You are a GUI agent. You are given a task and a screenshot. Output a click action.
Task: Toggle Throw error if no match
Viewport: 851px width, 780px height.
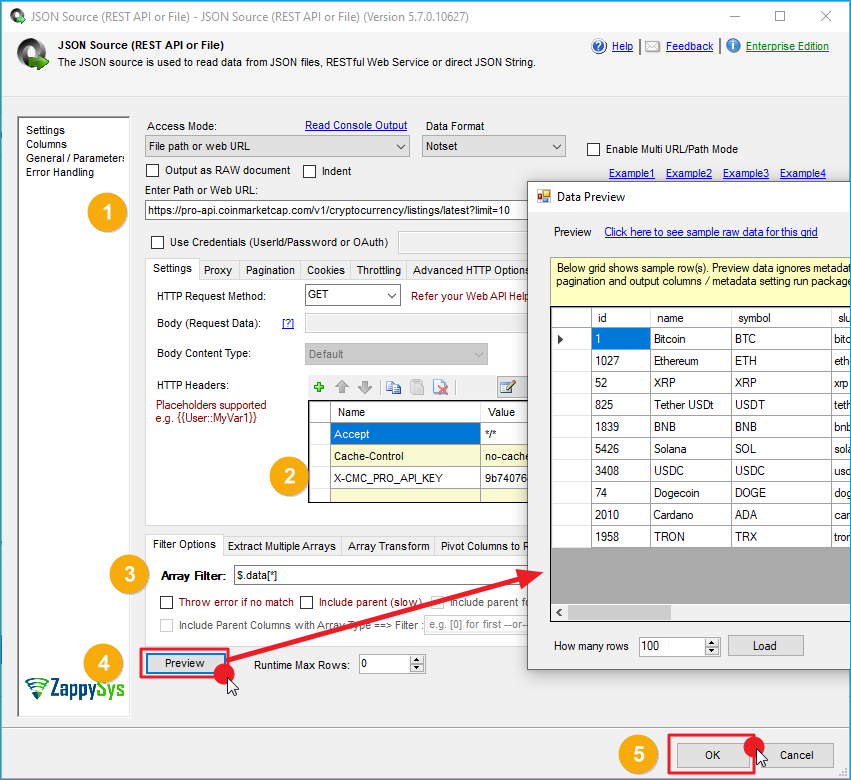(167, 603)
